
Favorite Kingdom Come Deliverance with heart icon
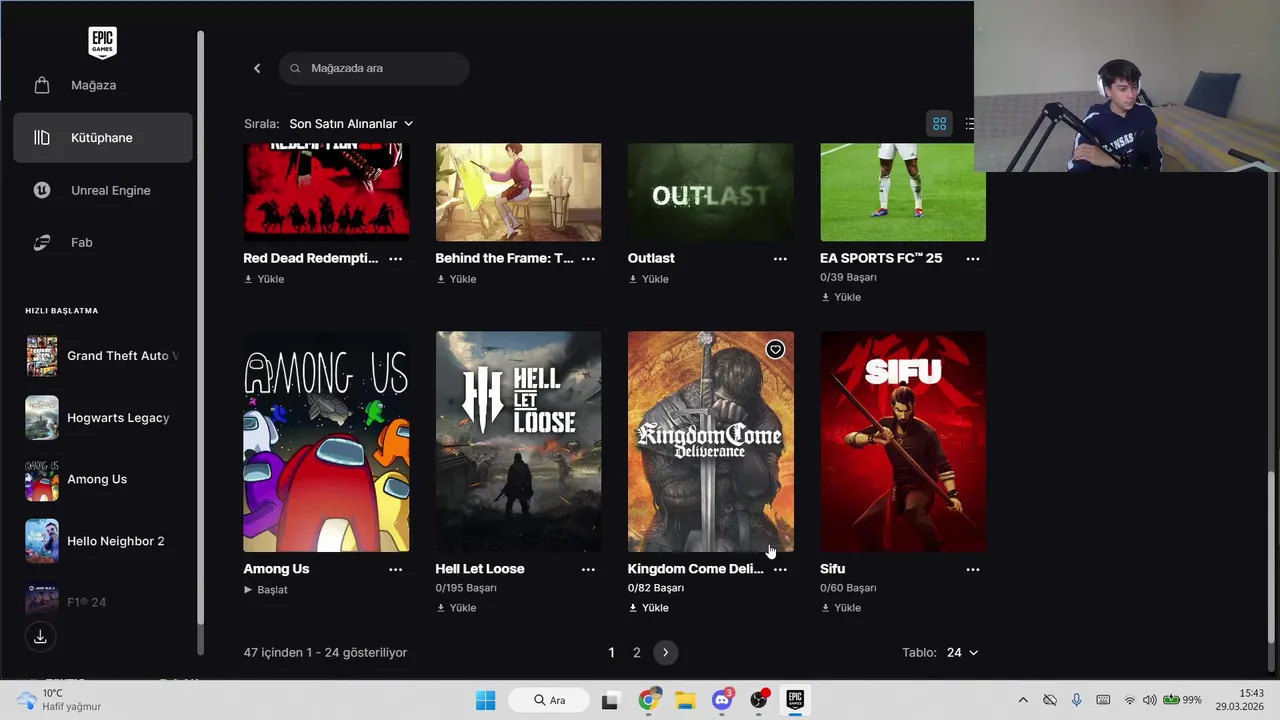pyautogui.click(x=775, y=349)
